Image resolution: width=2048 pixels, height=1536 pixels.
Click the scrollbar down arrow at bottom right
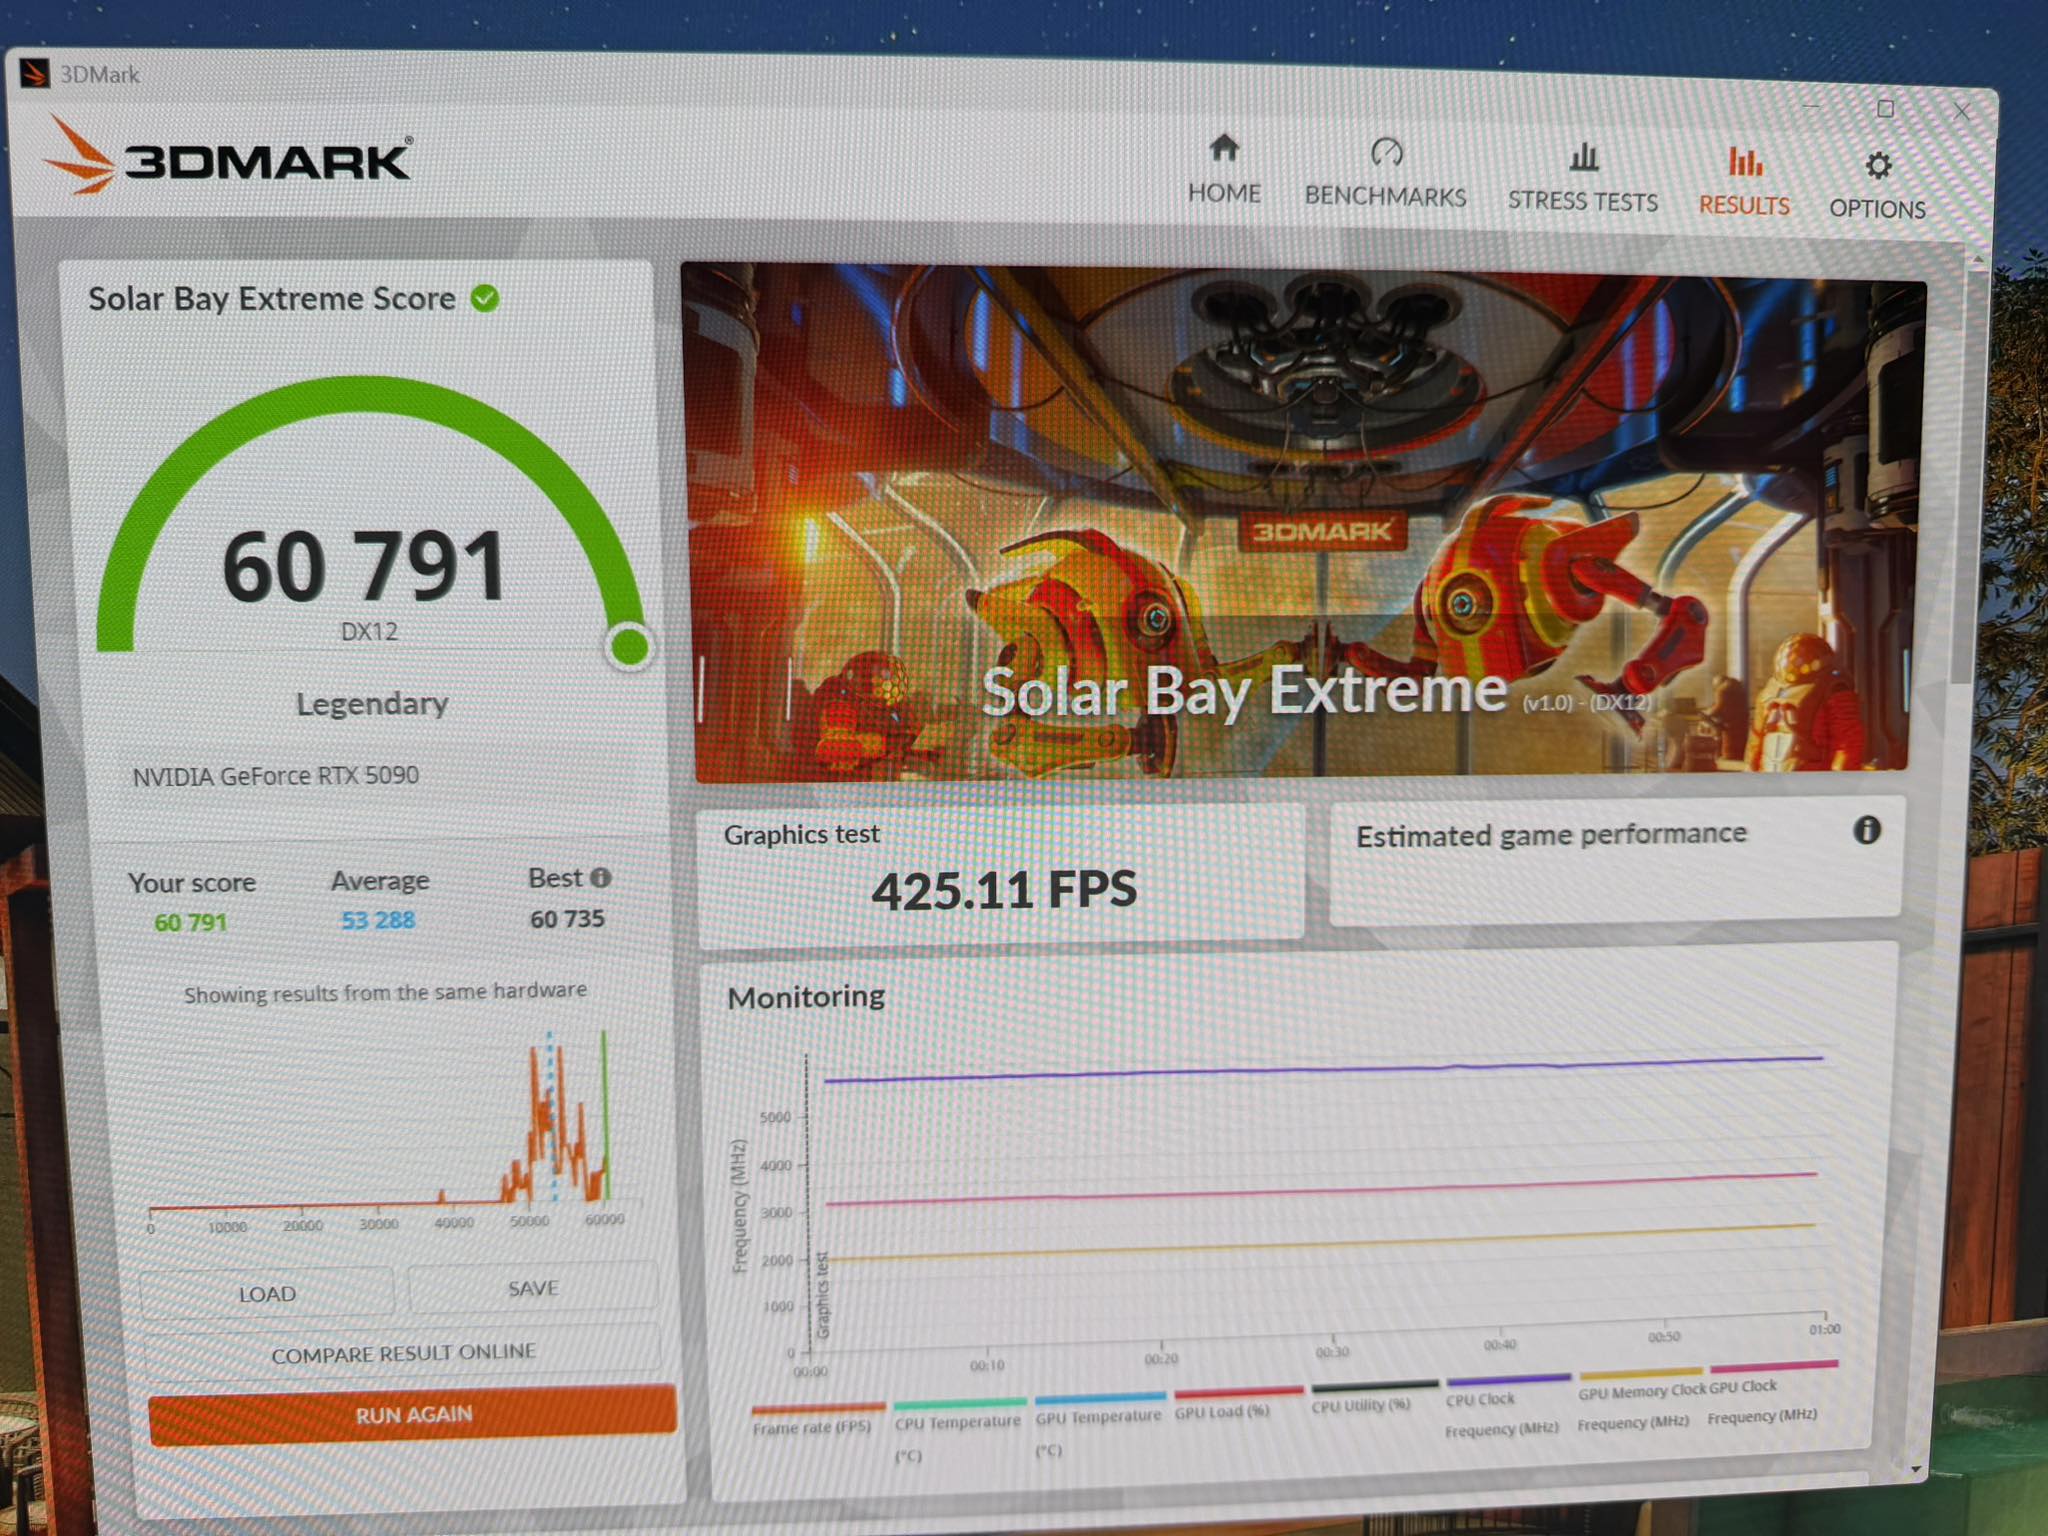tap(1918, 1468)
